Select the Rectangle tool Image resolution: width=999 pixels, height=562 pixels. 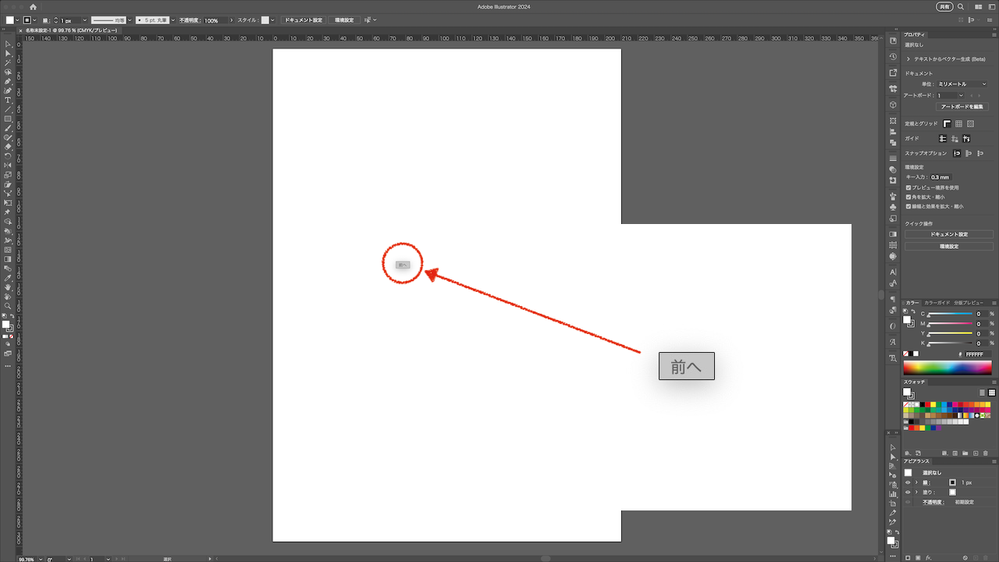click(x=8, y=119)
